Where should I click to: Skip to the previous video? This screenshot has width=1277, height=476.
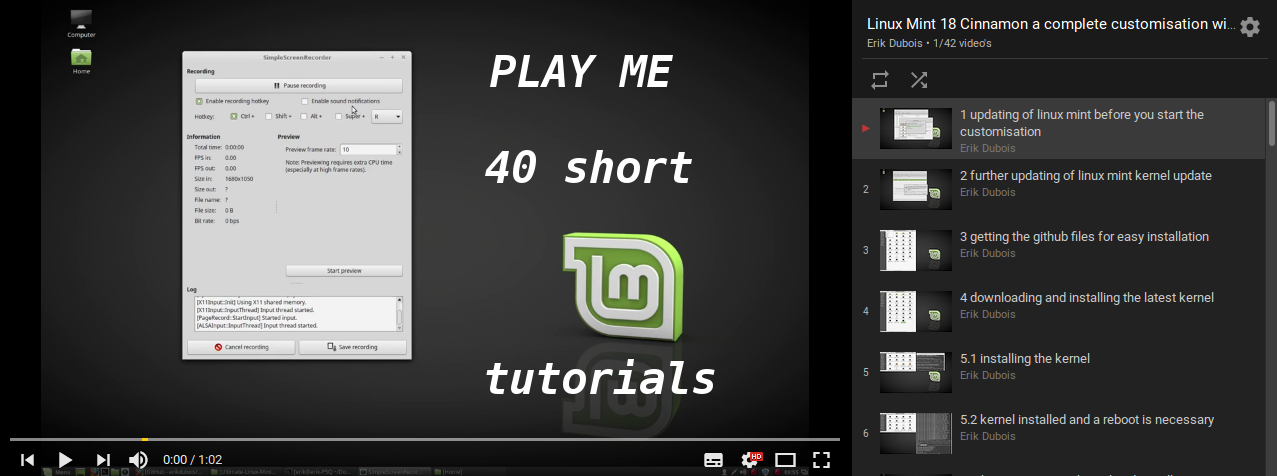[x=28, y=460]
